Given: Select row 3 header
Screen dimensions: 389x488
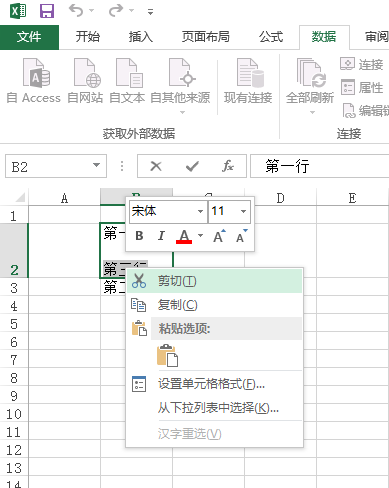Looking at the screenshot, I should (14, 288).
